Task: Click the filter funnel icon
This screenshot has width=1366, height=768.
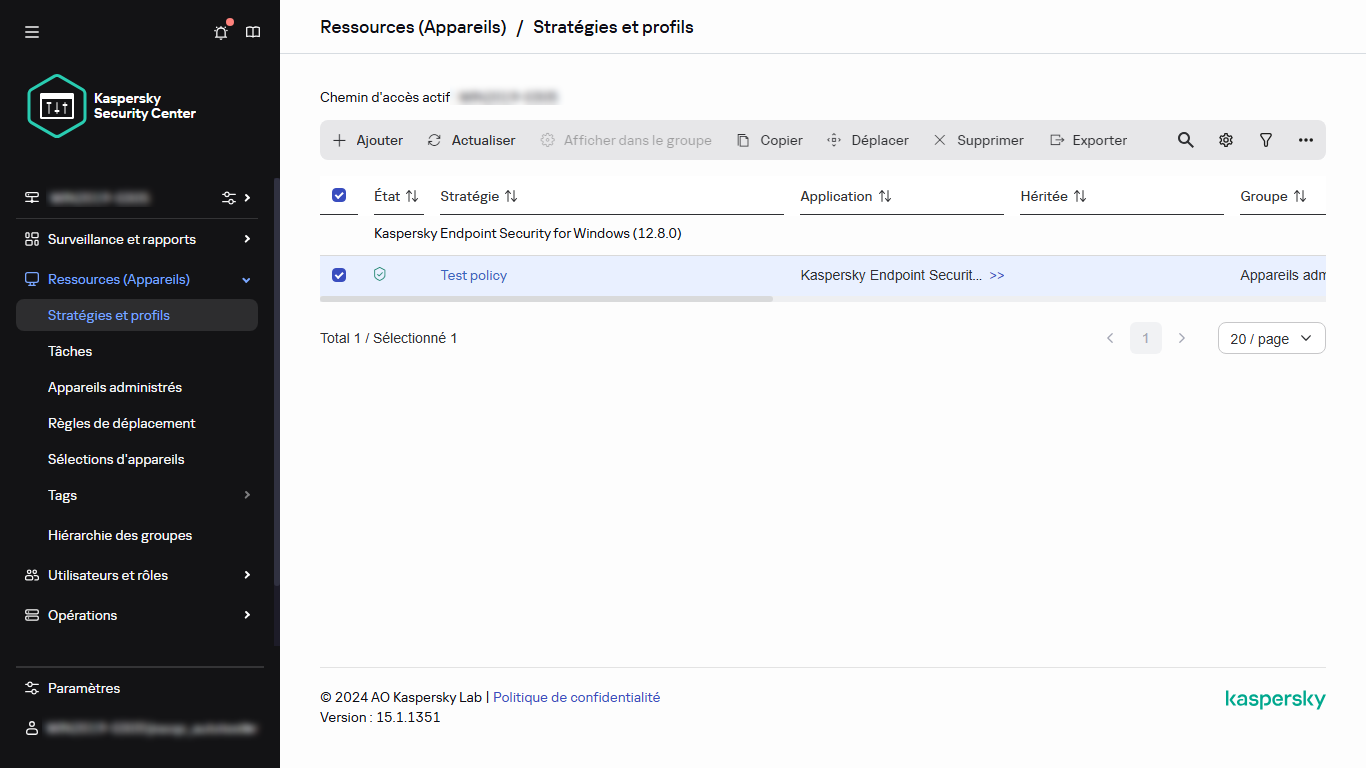Action: [x=1266, y=140]
